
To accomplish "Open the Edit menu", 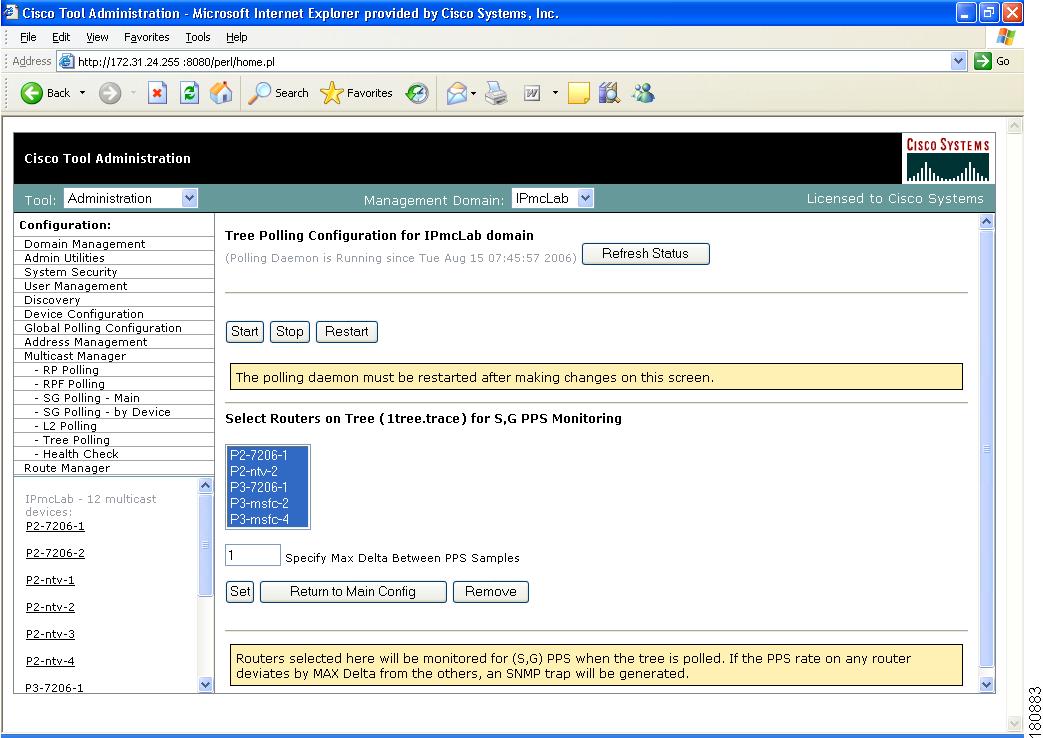I will coord(61,37).
